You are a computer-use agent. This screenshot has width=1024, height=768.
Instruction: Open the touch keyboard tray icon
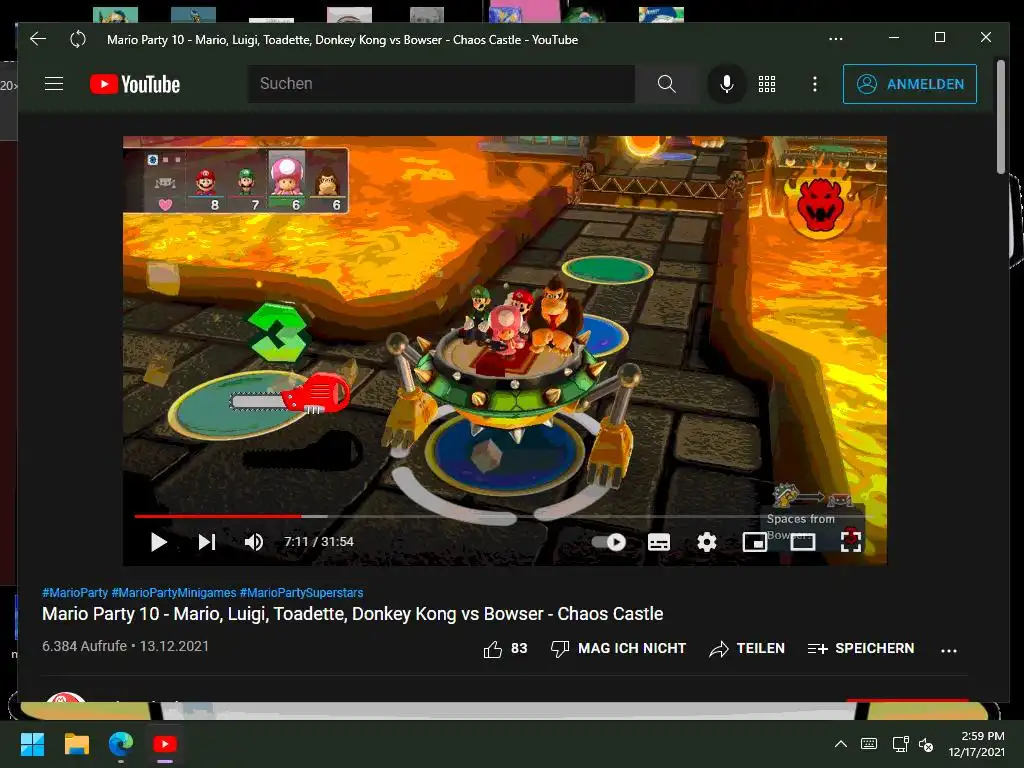point(869,744)
